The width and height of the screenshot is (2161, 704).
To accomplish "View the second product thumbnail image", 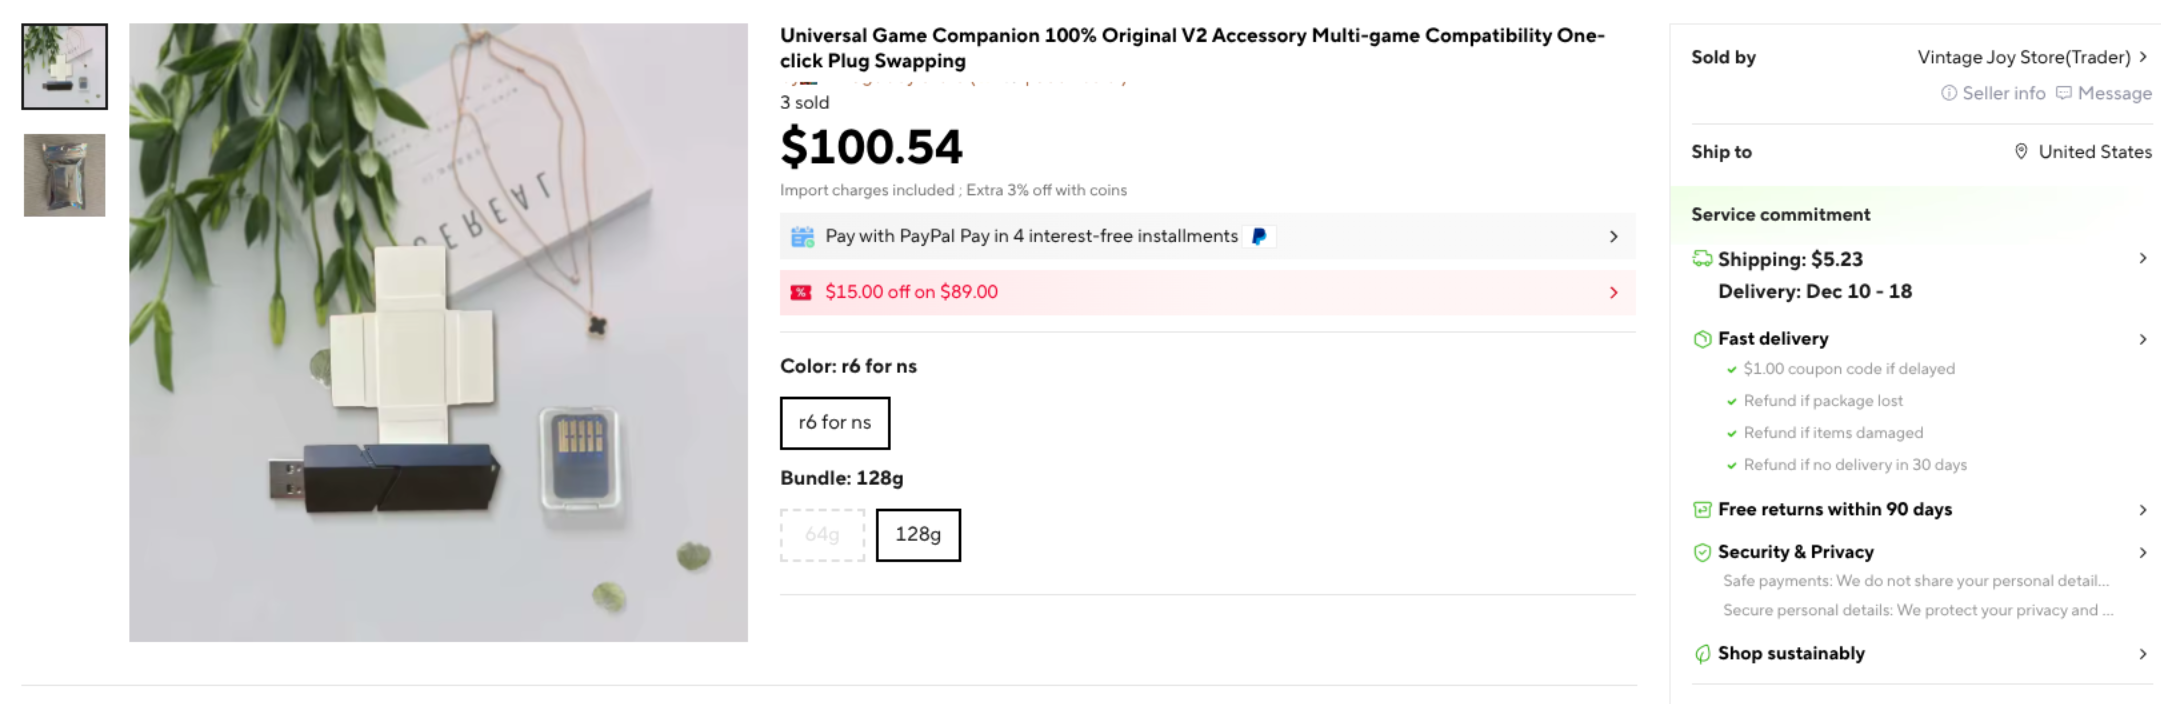I will click(64, 175).
